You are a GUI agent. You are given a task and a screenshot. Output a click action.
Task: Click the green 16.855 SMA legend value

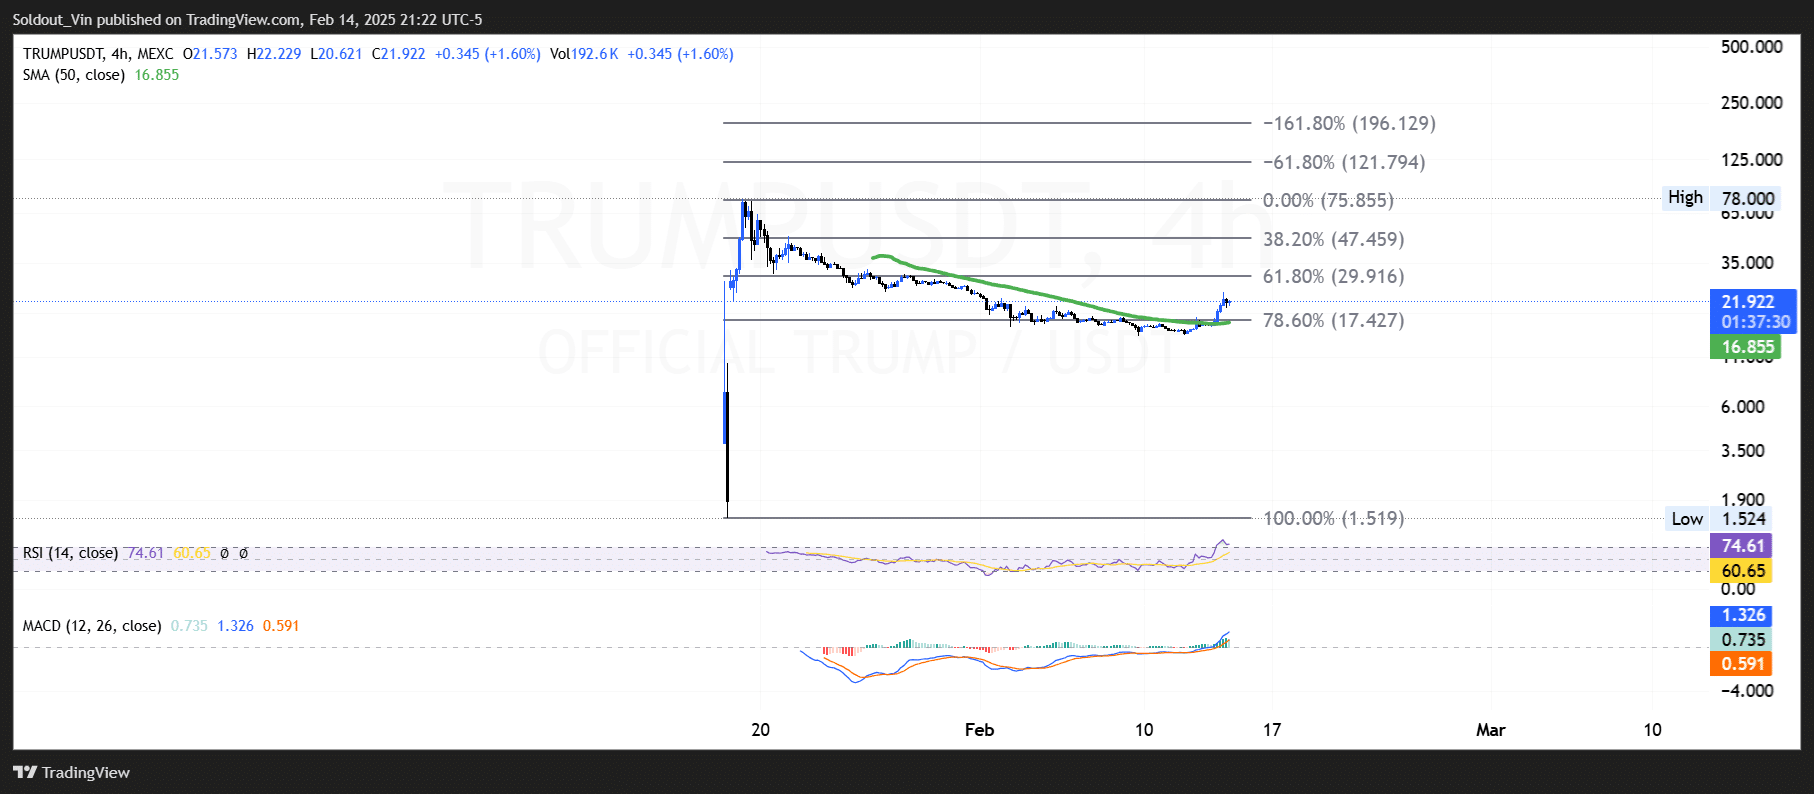click(x=157, y=75)
